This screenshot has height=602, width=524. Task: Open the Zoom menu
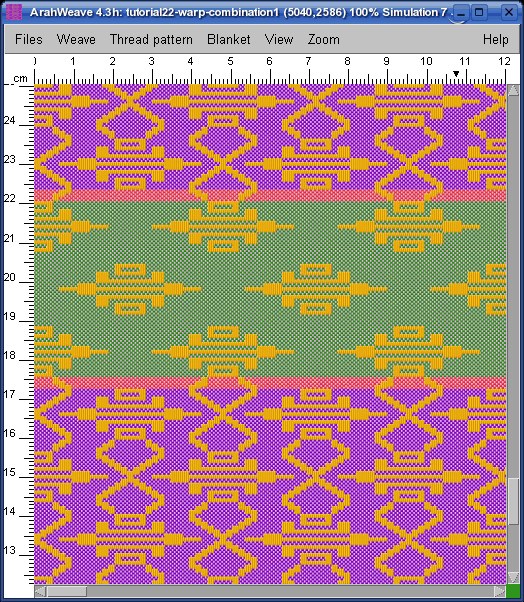tap(324, 39)
